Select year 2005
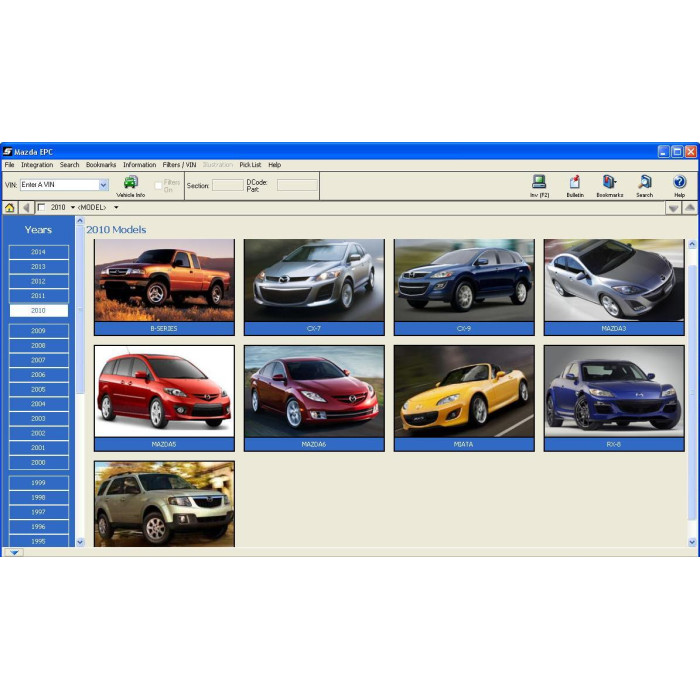The width and height of the screenshot is (700, 700). click(x=38, y=389)
